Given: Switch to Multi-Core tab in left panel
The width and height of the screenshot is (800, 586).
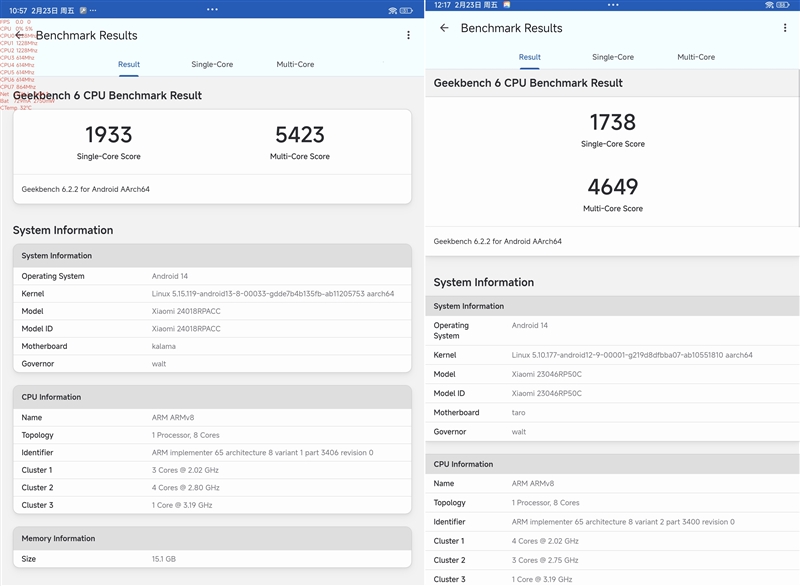Looking at the screenshot, I should 295,64.
